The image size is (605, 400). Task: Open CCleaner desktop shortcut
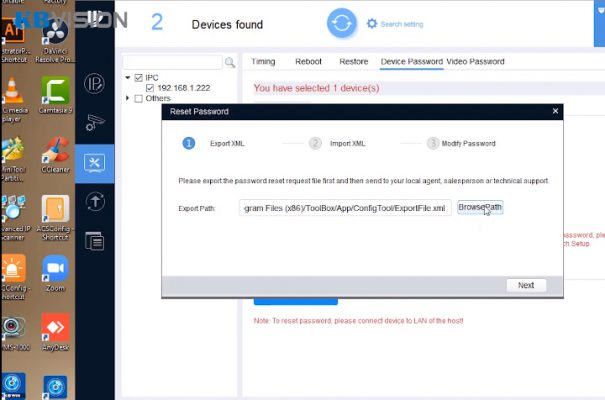pos(56,154)
